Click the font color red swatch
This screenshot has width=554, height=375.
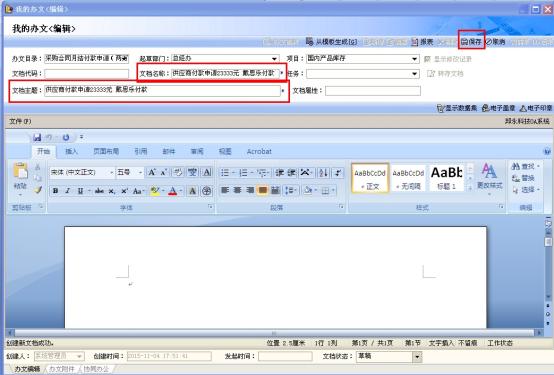(x=173, y=191)
